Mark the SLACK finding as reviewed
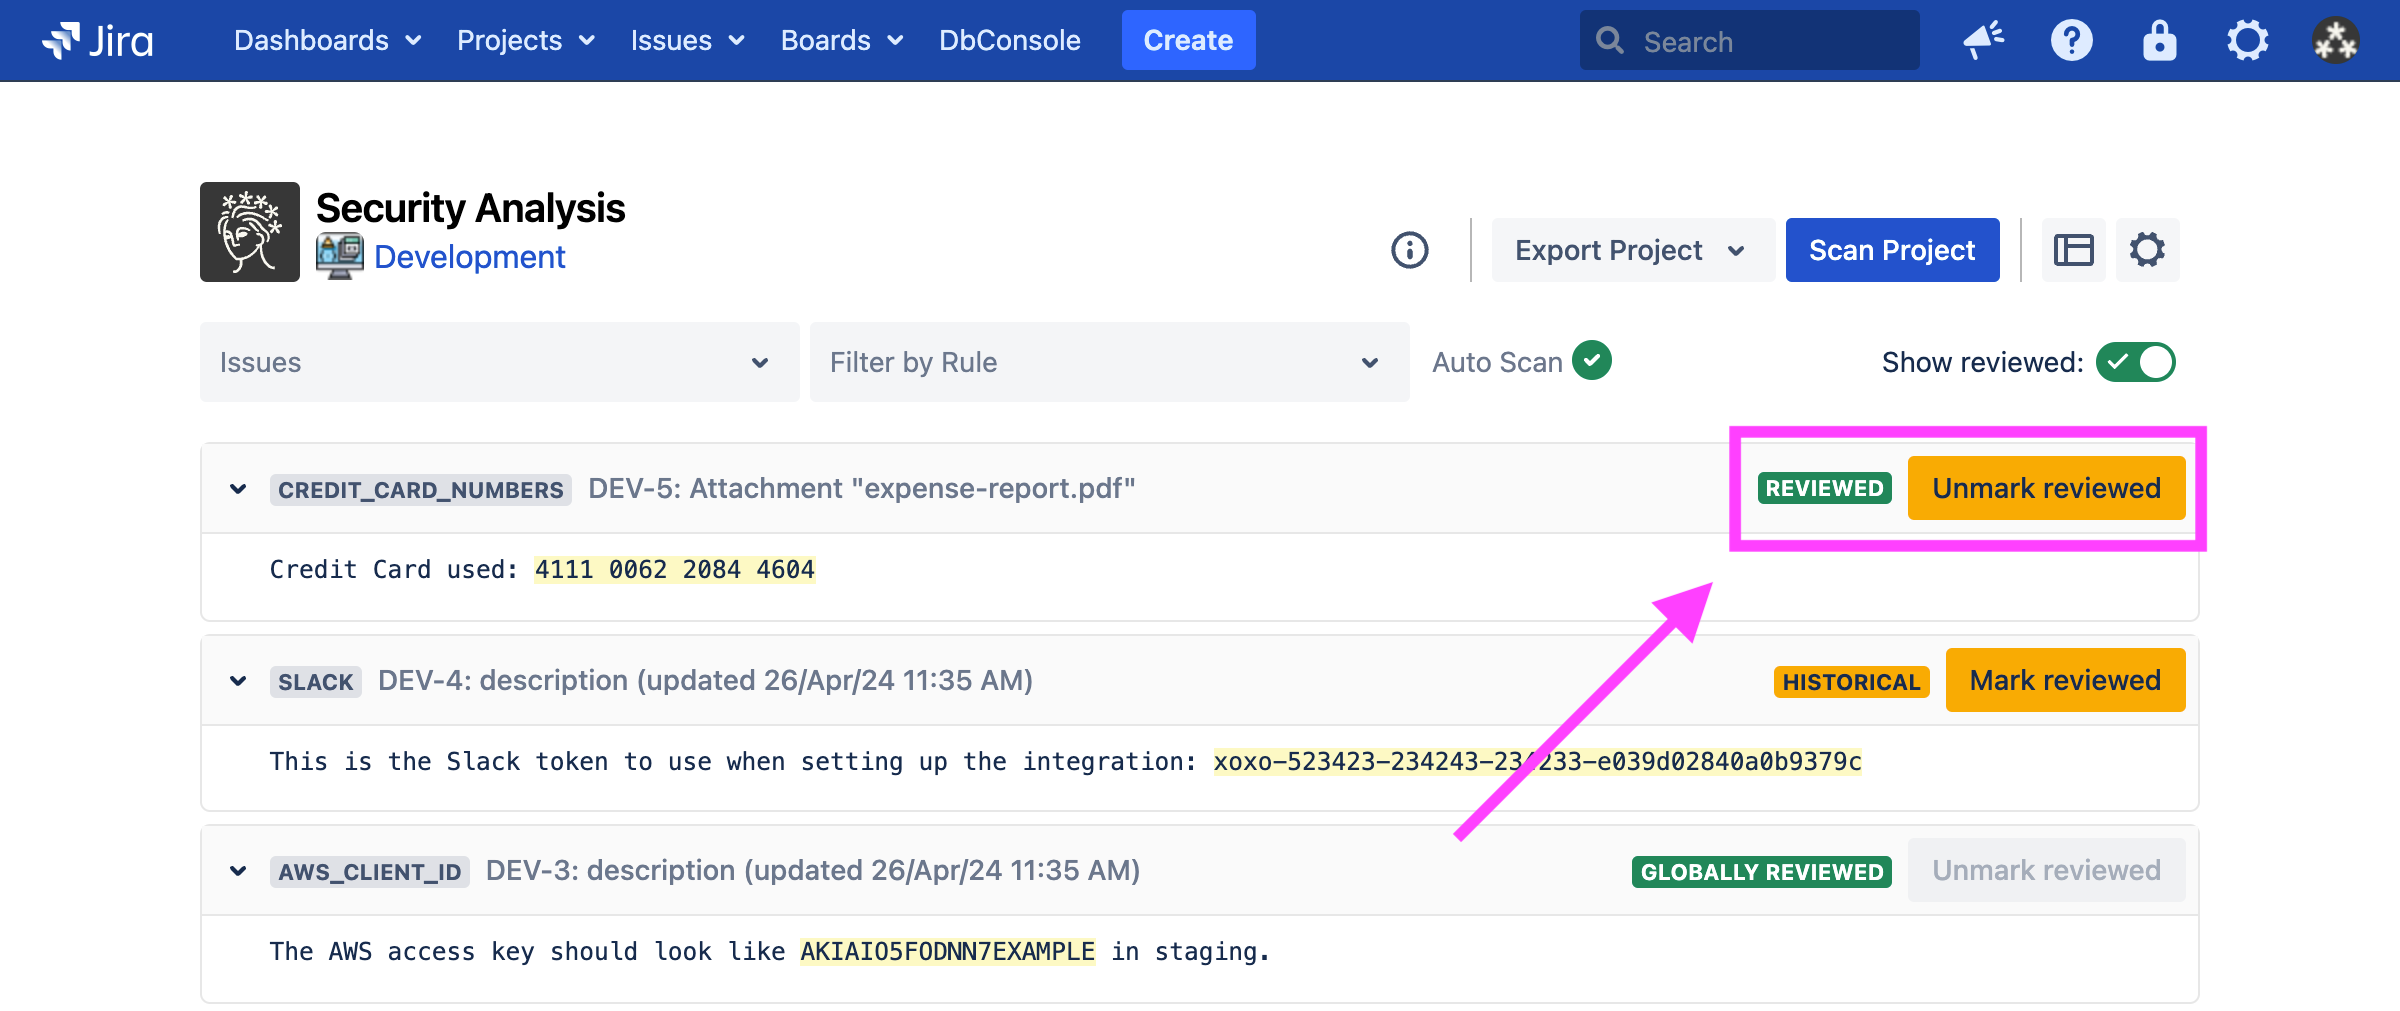The width and height of the screenshot is (2400, 1011). pyautogui.click(x=2065, y=681)
